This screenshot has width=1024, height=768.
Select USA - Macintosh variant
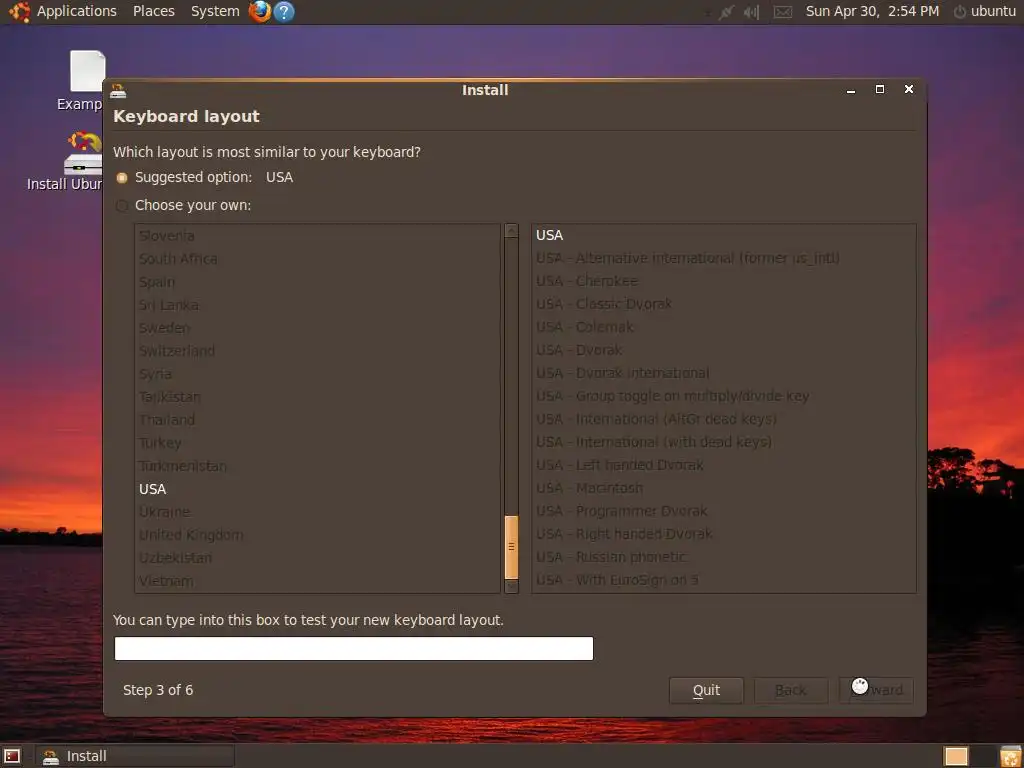coord(724,488)
